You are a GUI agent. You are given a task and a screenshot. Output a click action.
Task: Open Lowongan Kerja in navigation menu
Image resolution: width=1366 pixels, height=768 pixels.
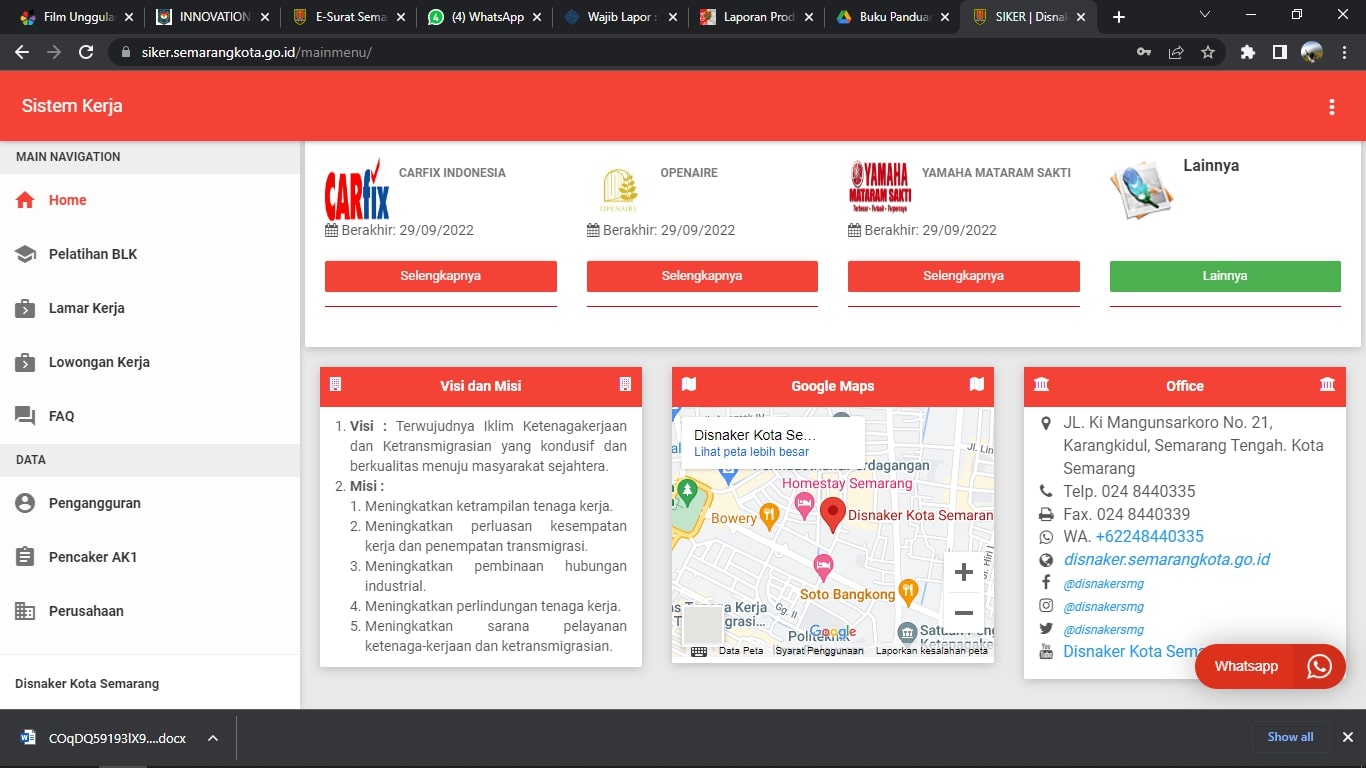99,362
